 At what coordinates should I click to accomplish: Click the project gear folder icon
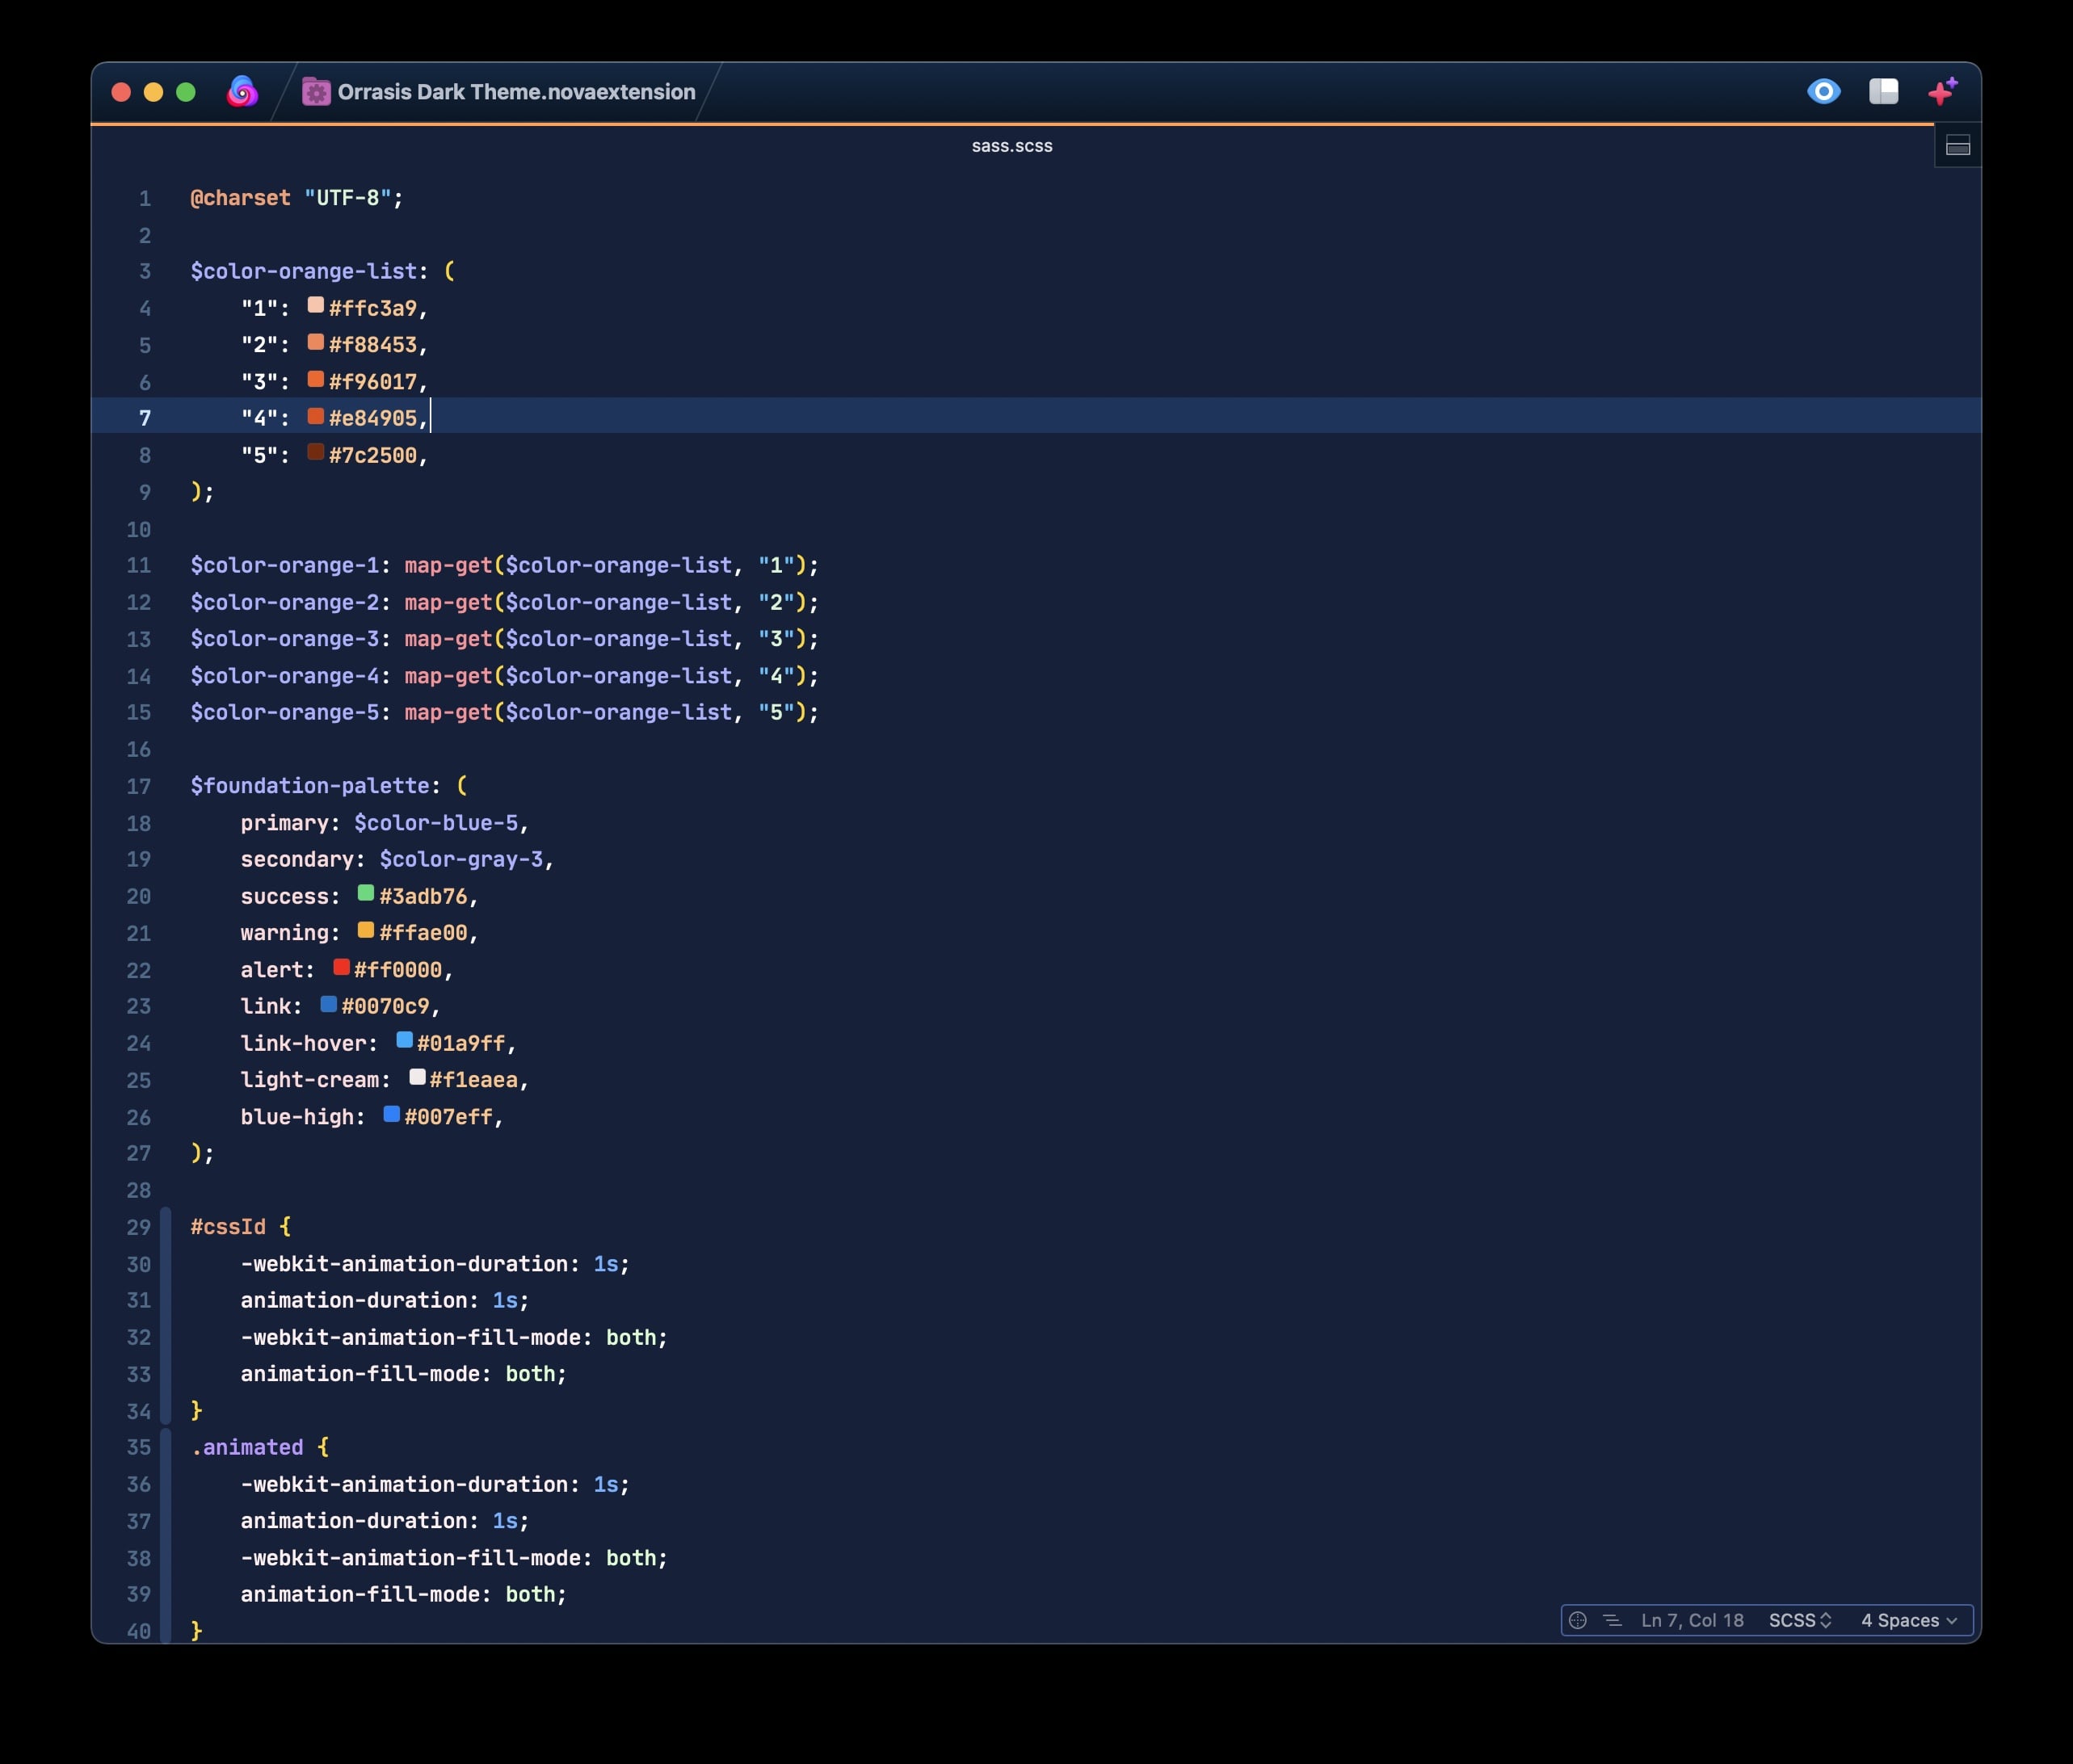tap(316, 92)
